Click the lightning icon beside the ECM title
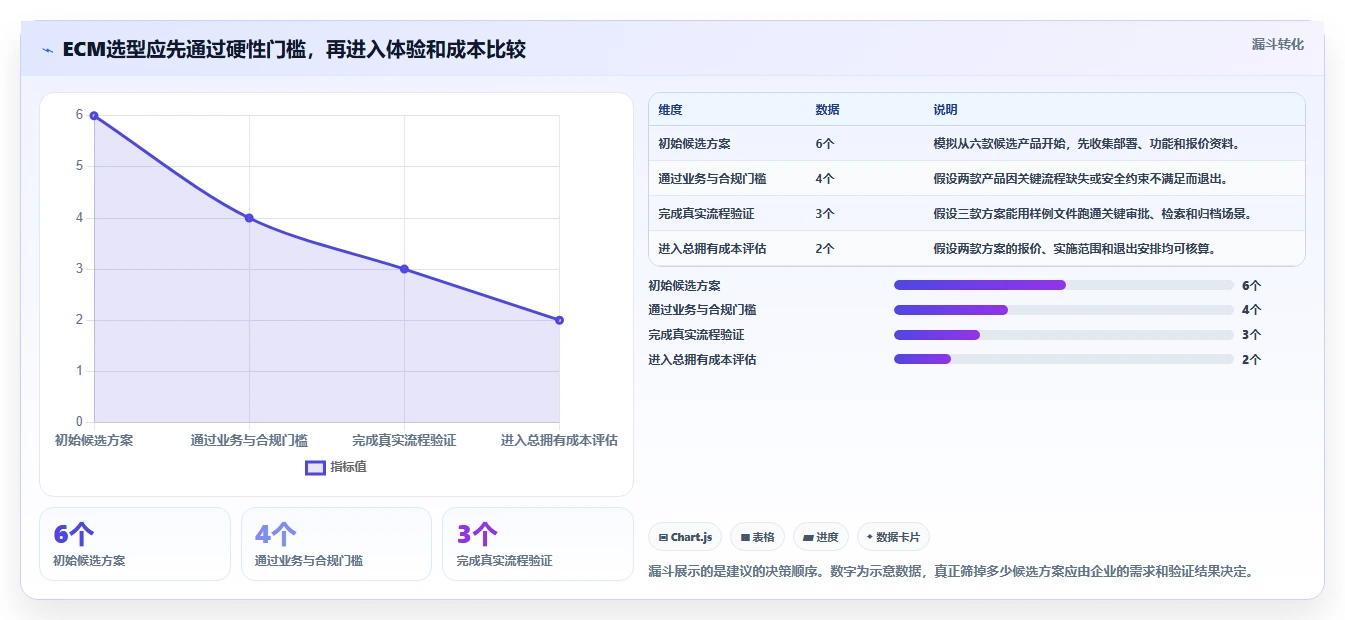Image resolution: width=1345 pixels, height=620 pixels. coord(47,50)
